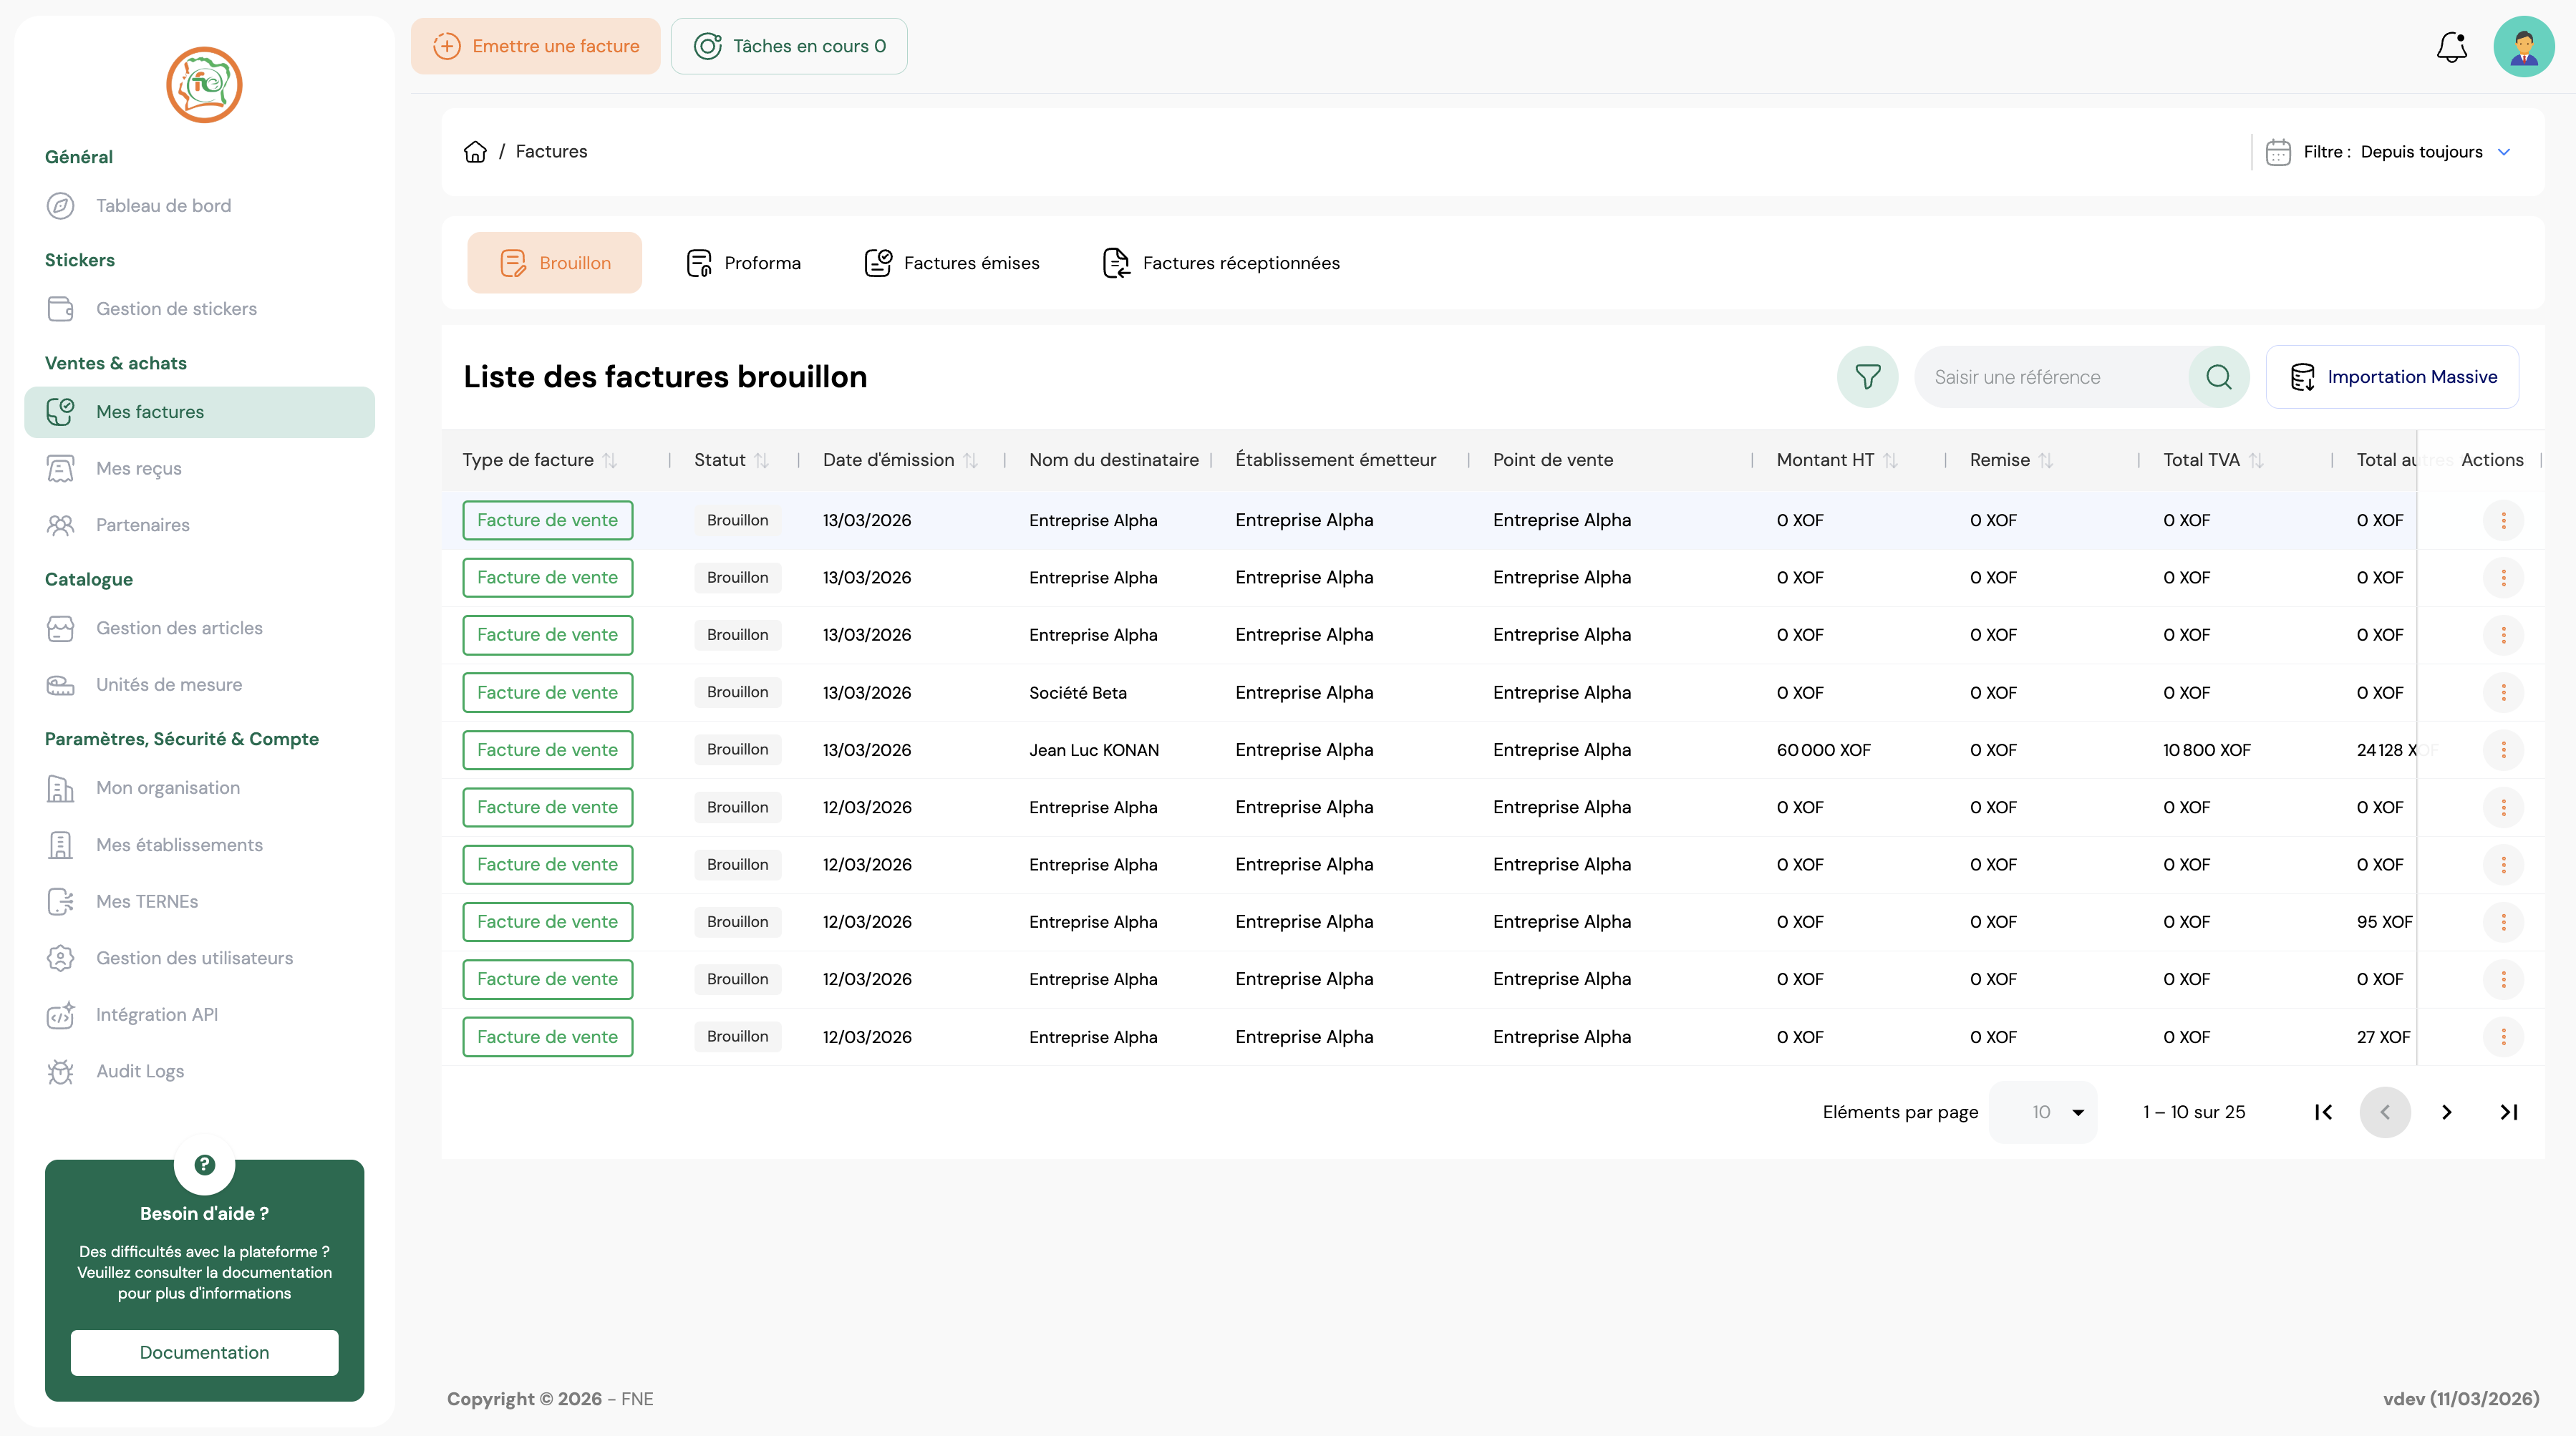
Task: Open actions menu for Jean Luc KONAN row
Action: click(2503, 750)
